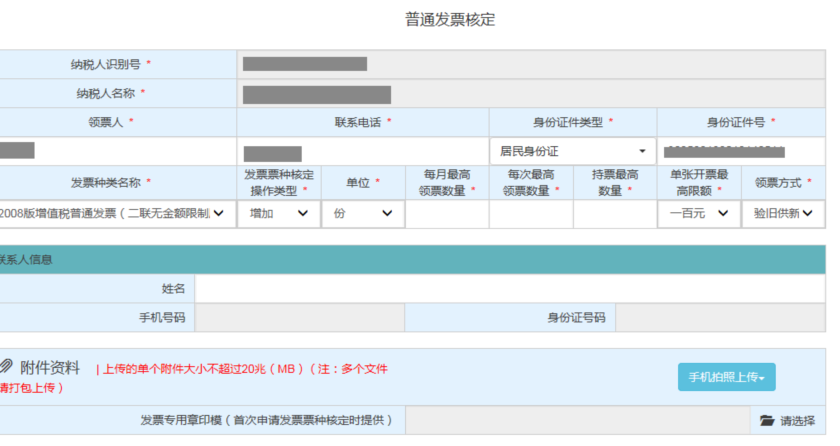Click the 每月最高领票数量 input field
This screenshot has width=840, height=446.
pyautogui.click(x=446, y=213)
